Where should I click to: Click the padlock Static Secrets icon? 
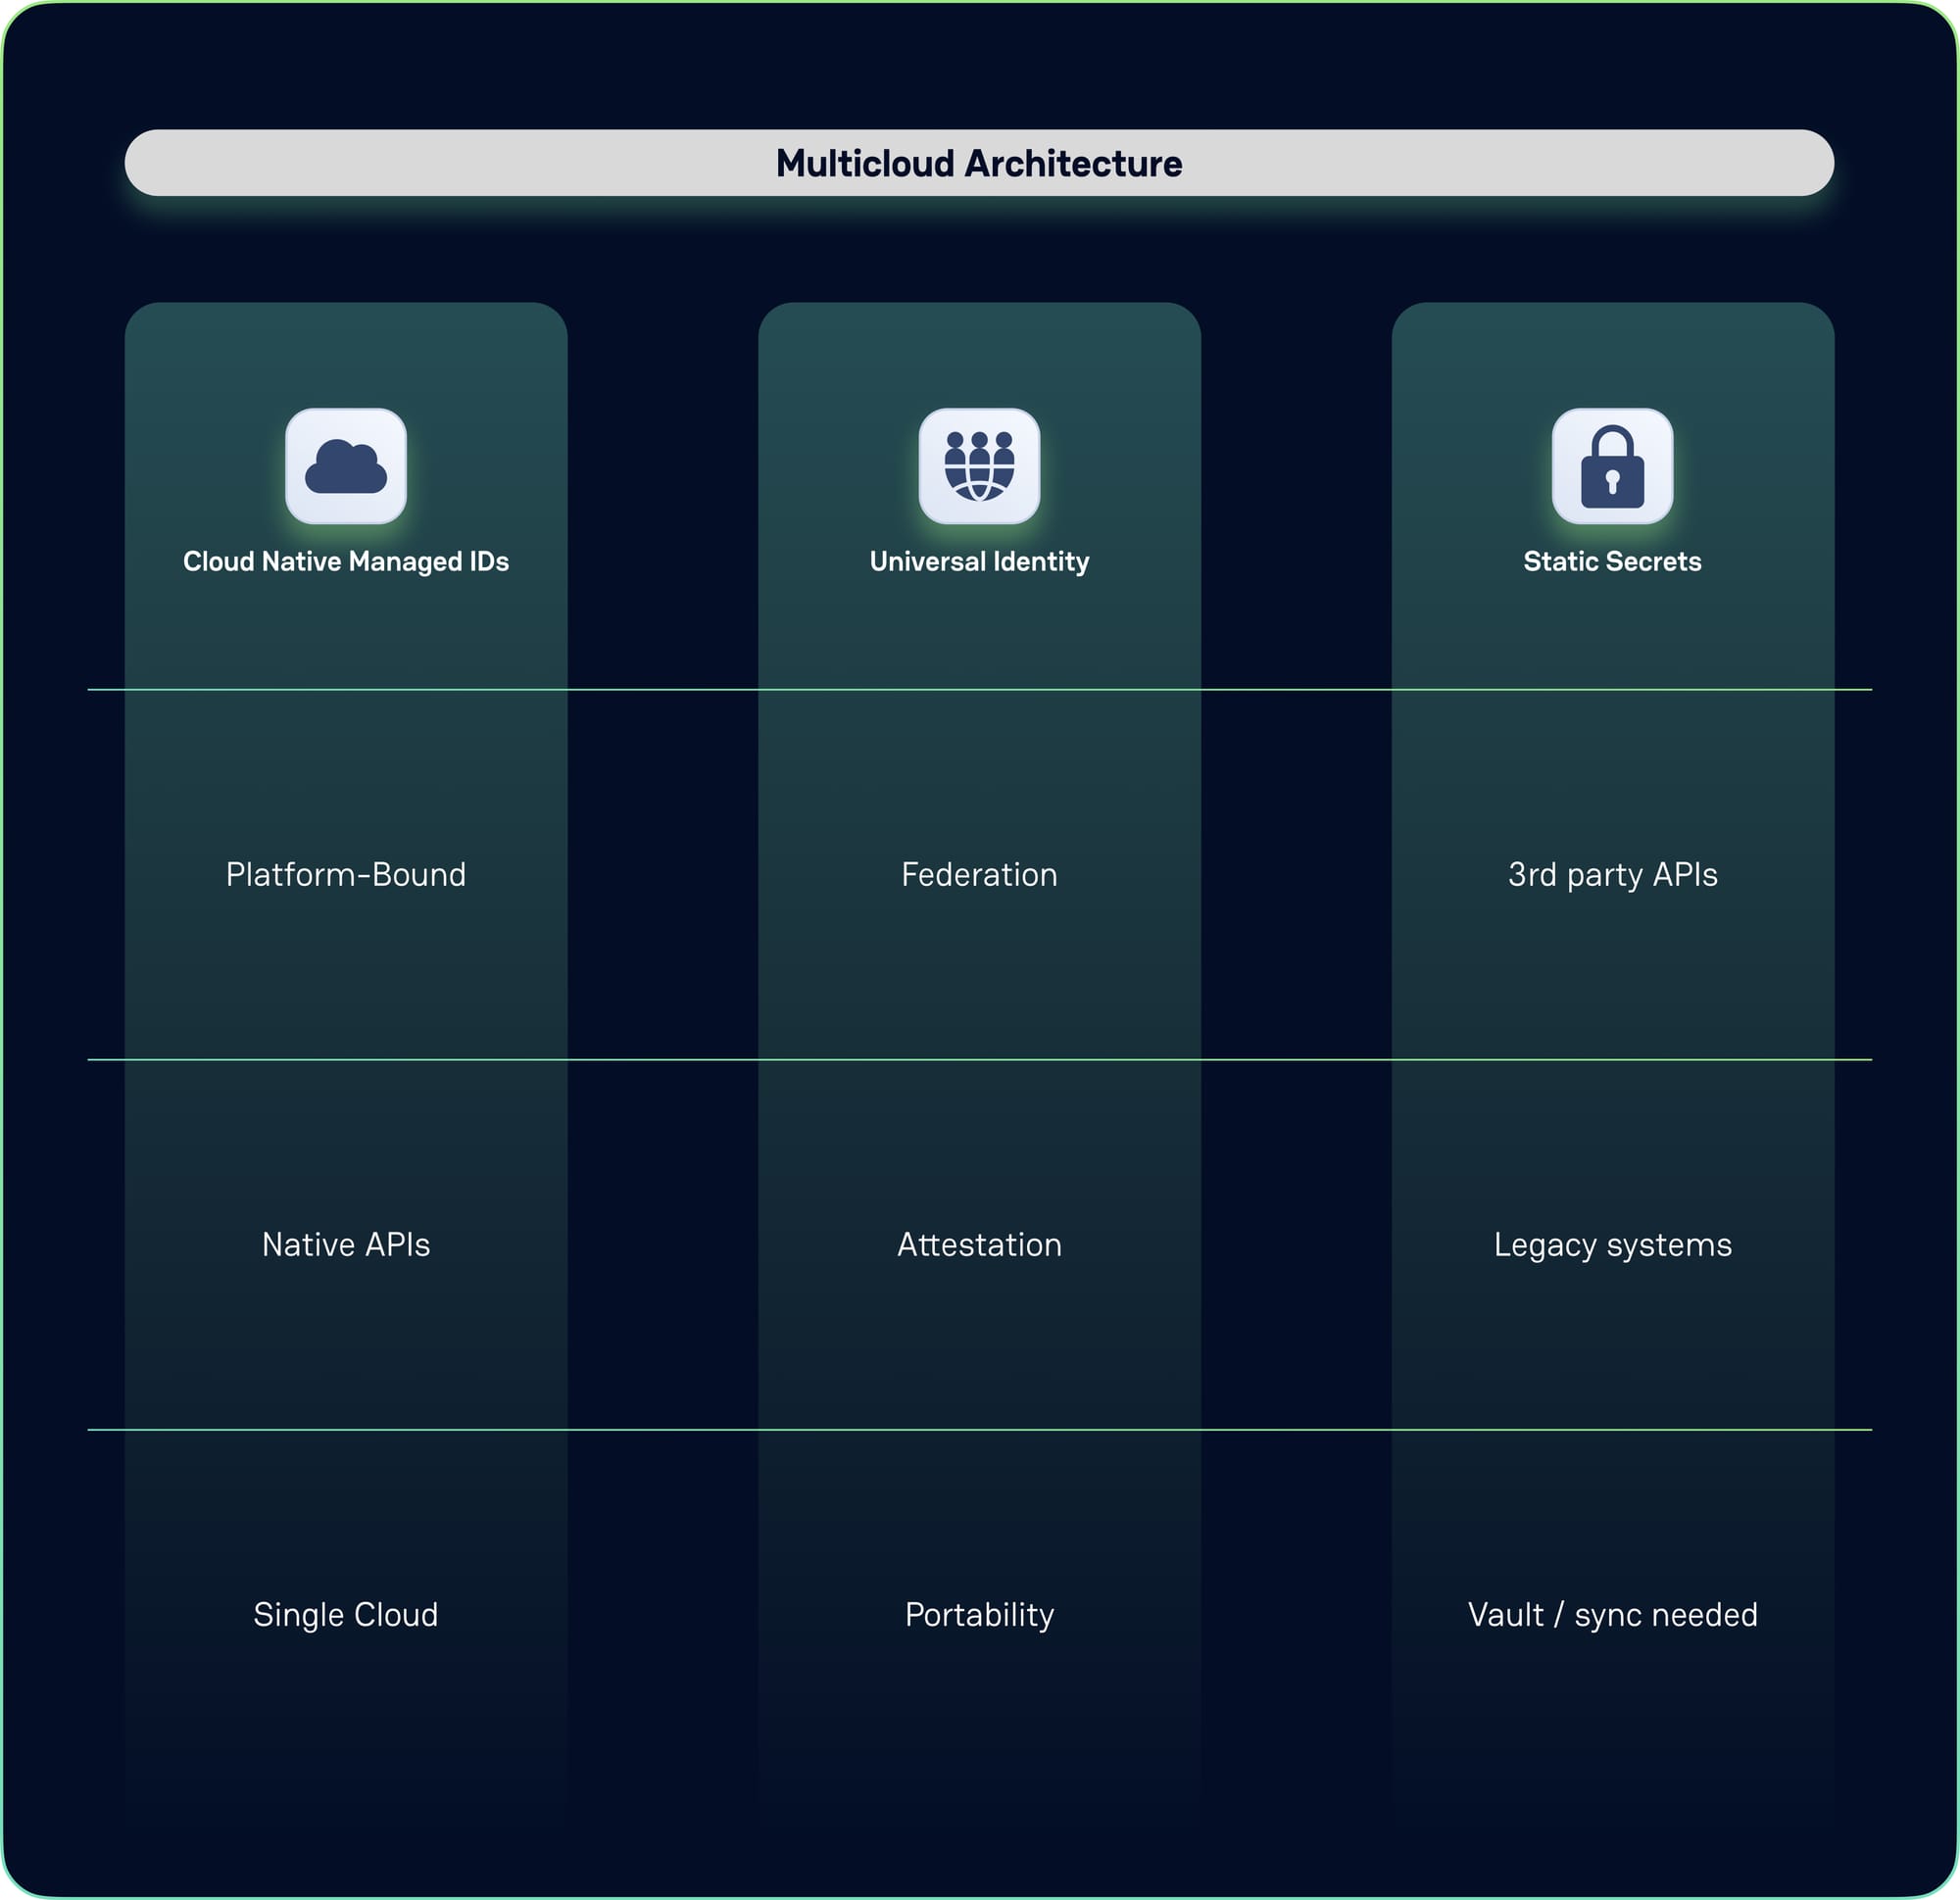(1612, 466)
